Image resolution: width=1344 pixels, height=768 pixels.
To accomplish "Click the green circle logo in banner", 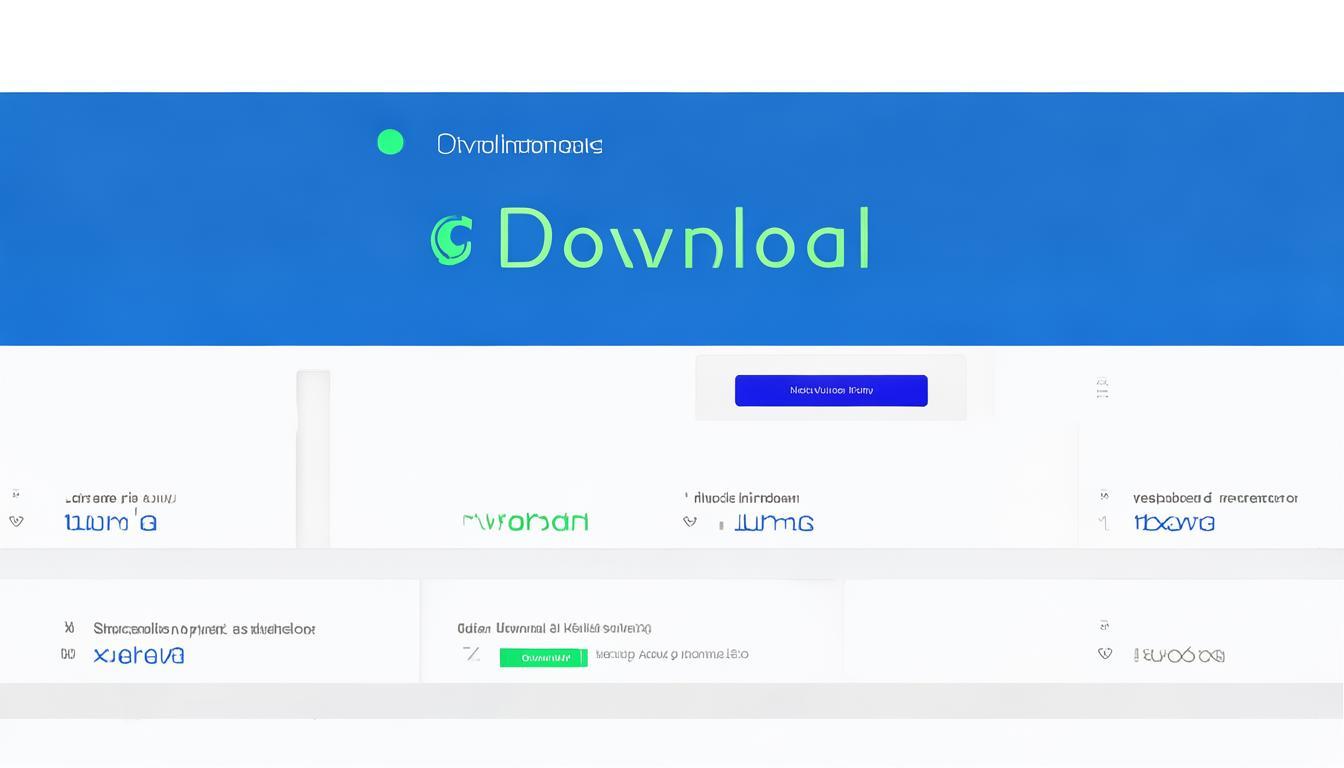I will pyautogui.click(x=390, y=142).
